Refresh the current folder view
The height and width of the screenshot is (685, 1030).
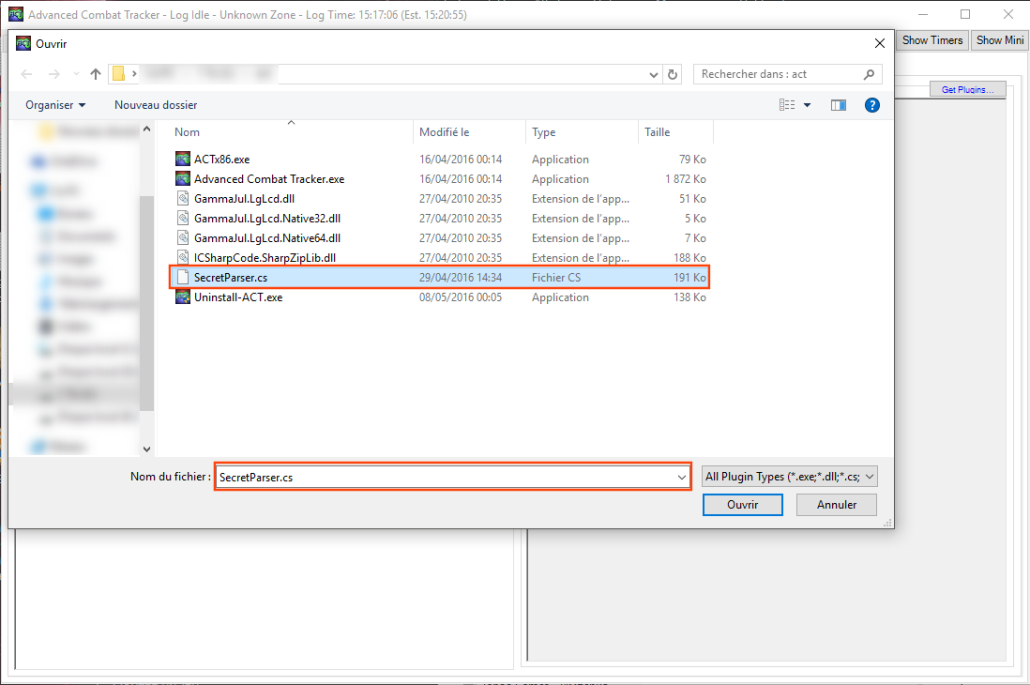(x=673, y=74)
